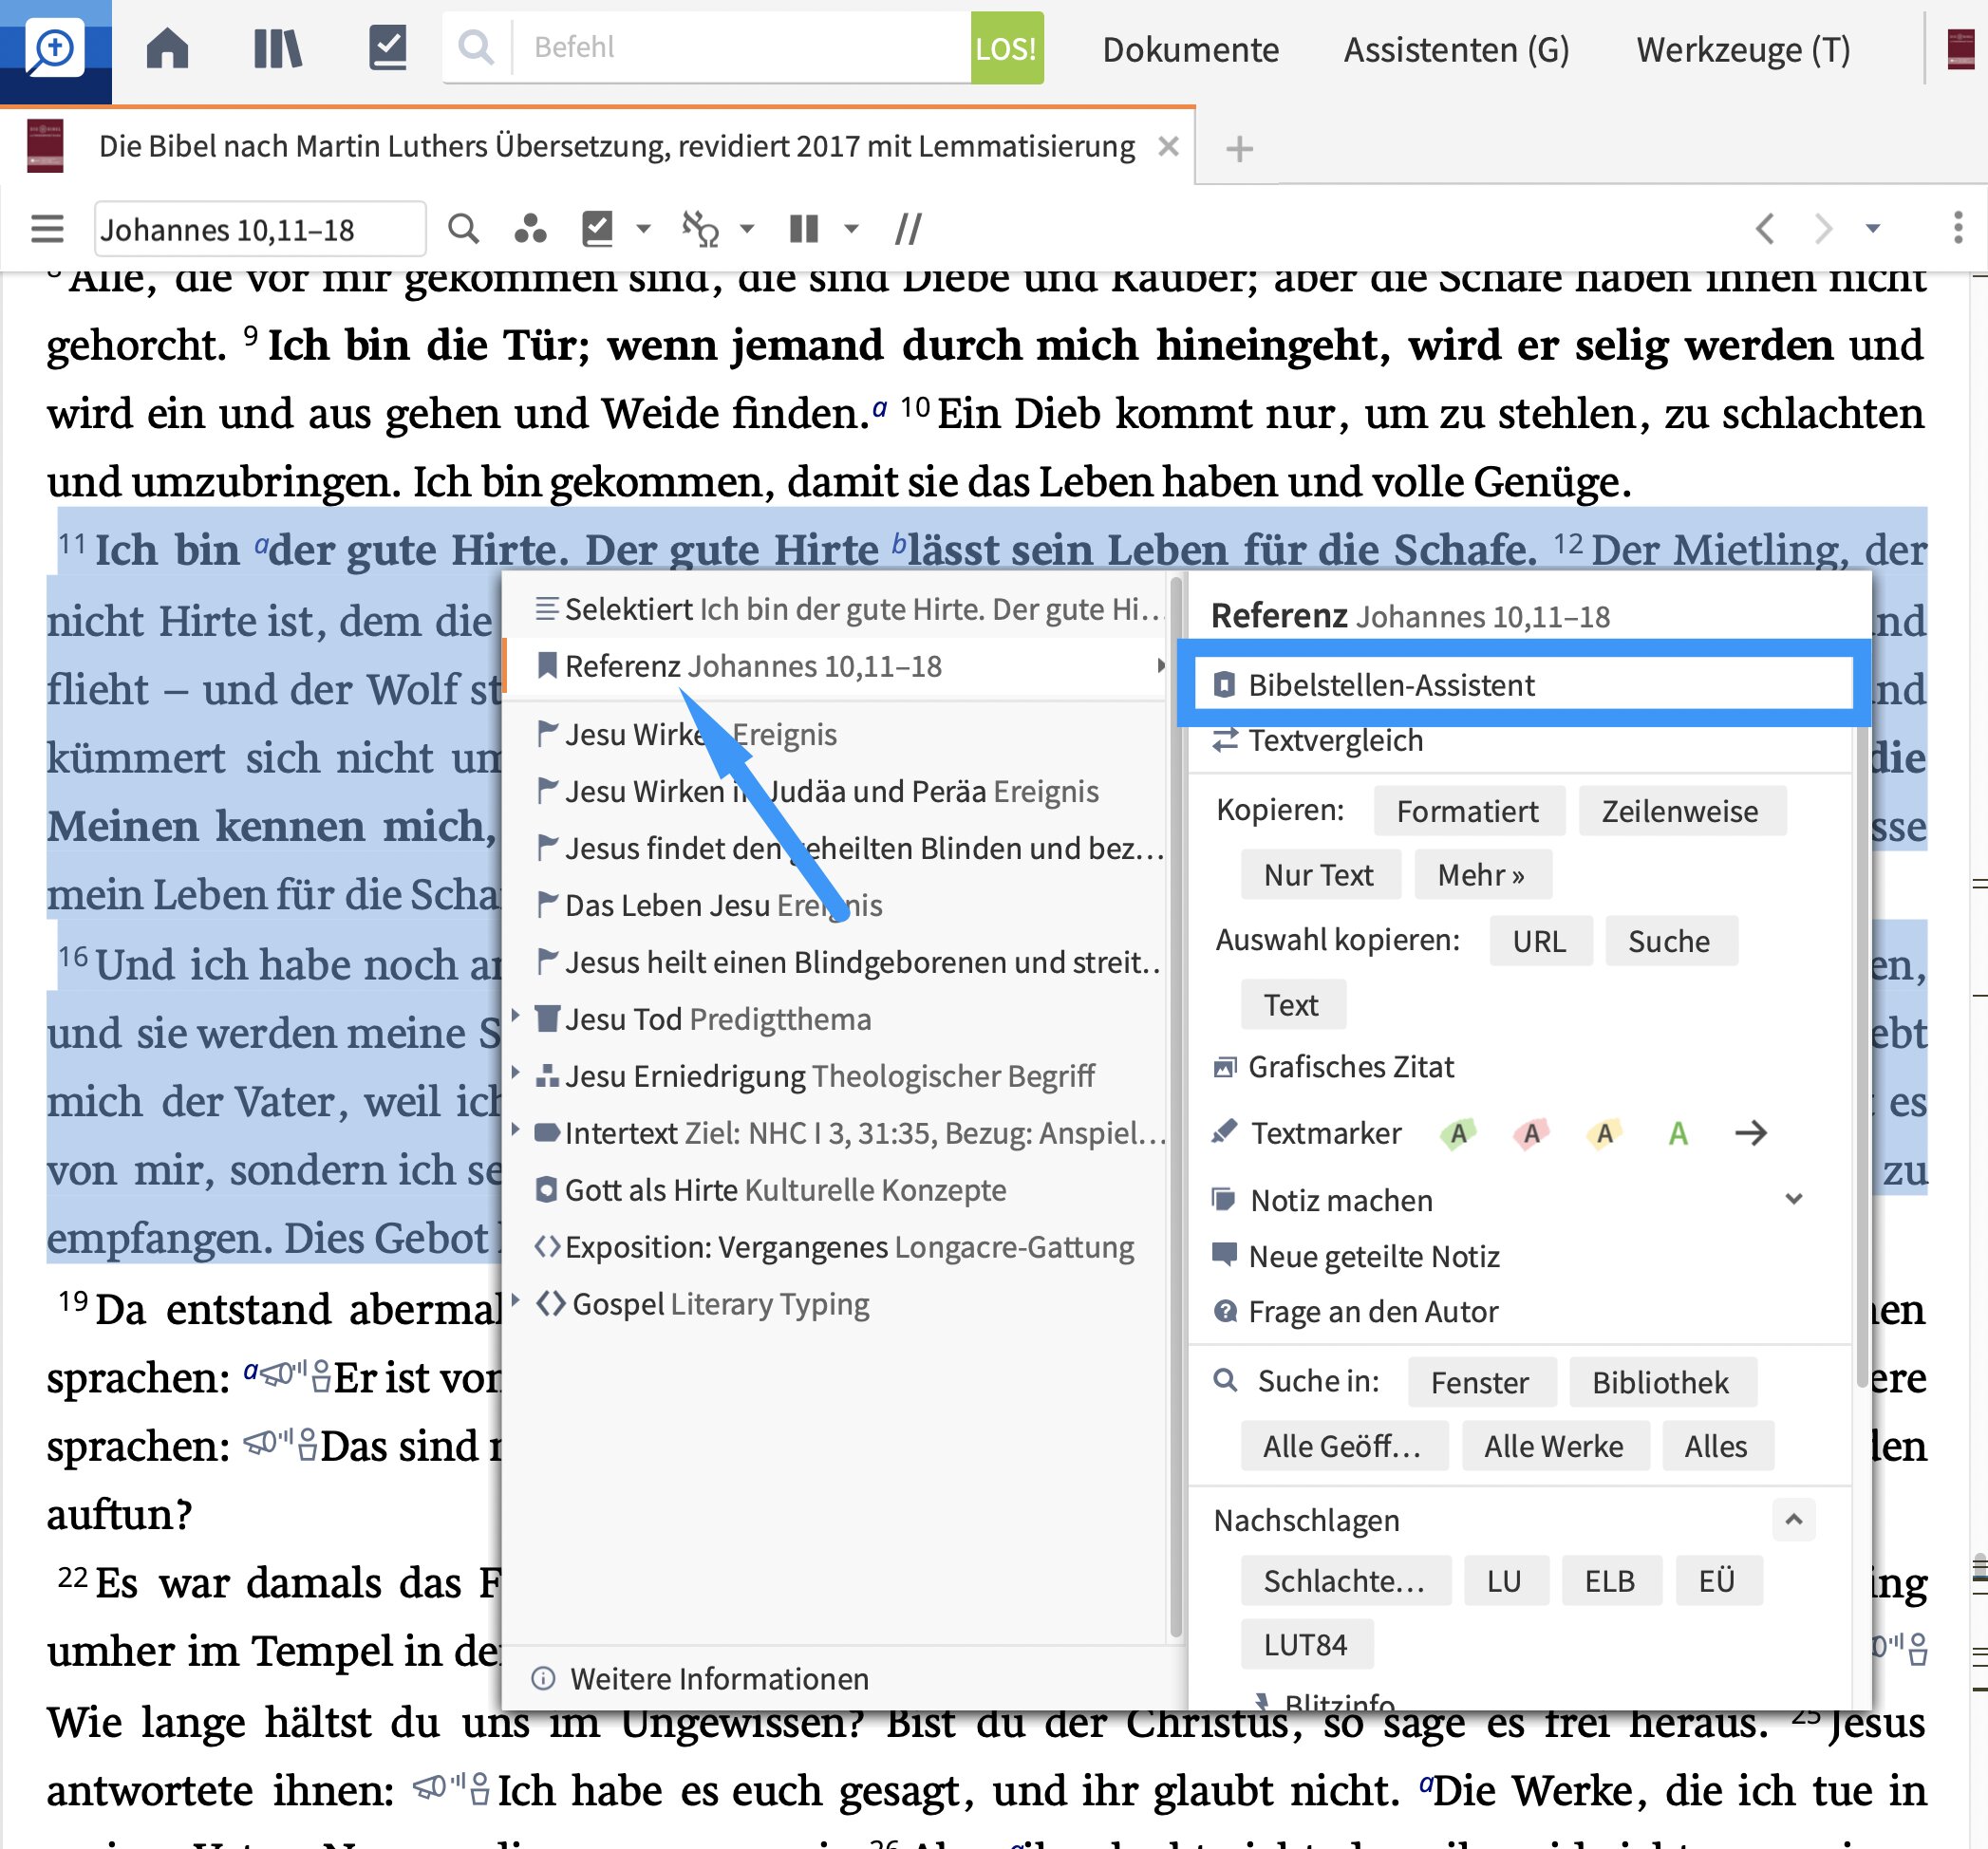Viewport: 1988px width, 1849px height.
Task: Open the Werkzeuge (T) menu
Action: coord(1743,49)
